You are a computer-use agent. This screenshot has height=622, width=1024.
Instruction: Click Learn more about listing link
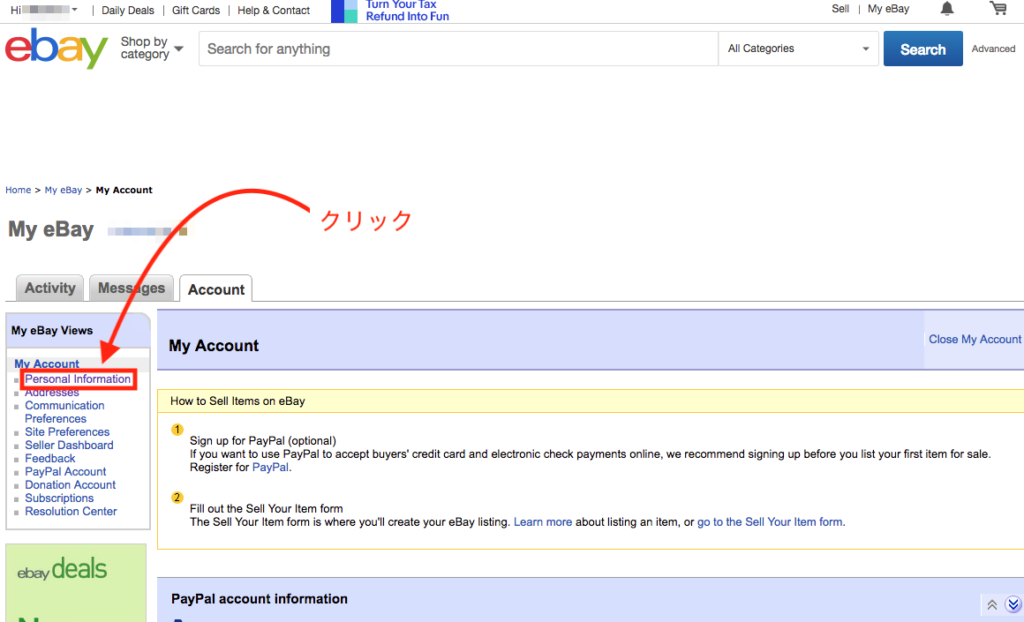543,522
